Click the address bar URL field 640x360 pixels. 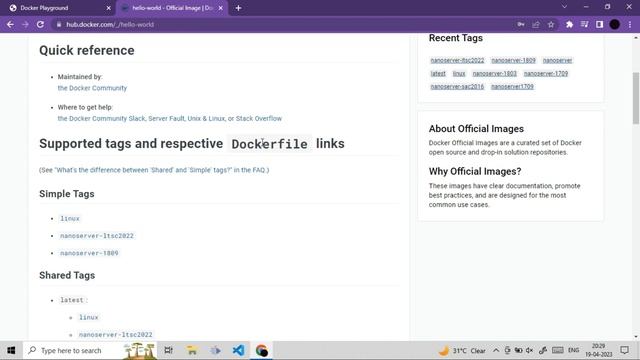pyautogui.click(x=286, y=24)
